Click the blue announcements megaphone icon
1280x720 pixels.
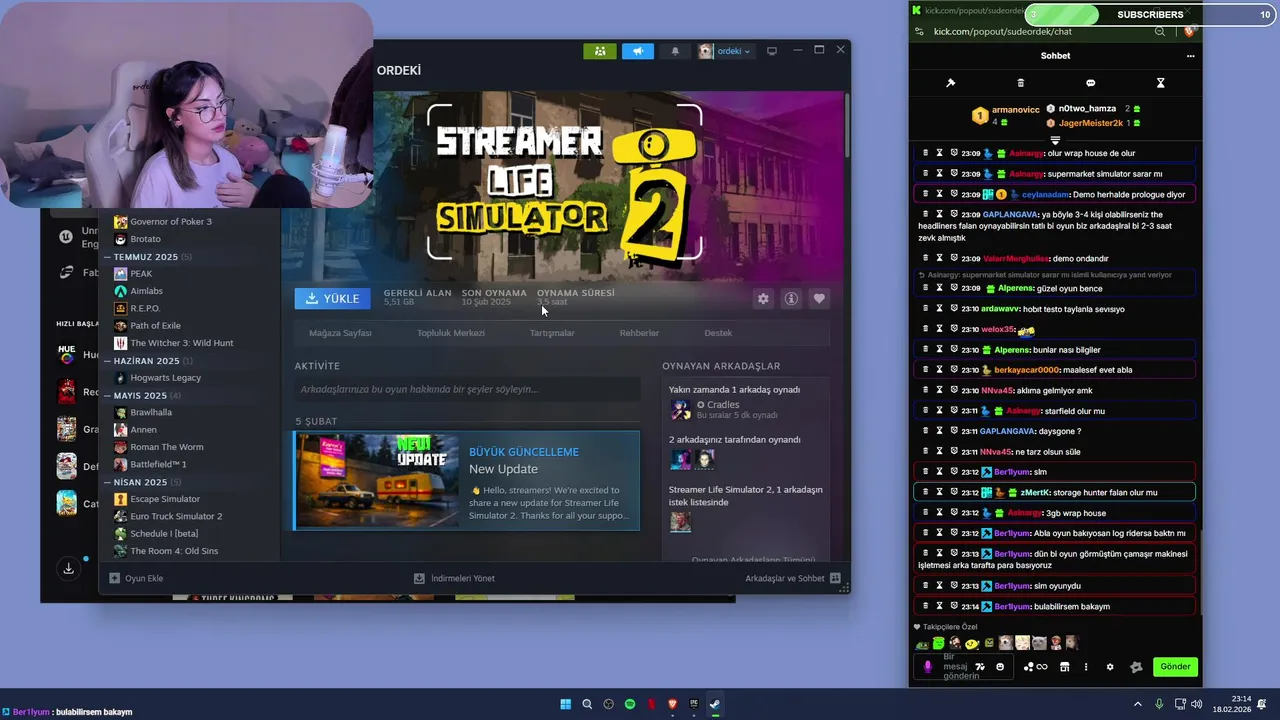(x=637, y=51)
